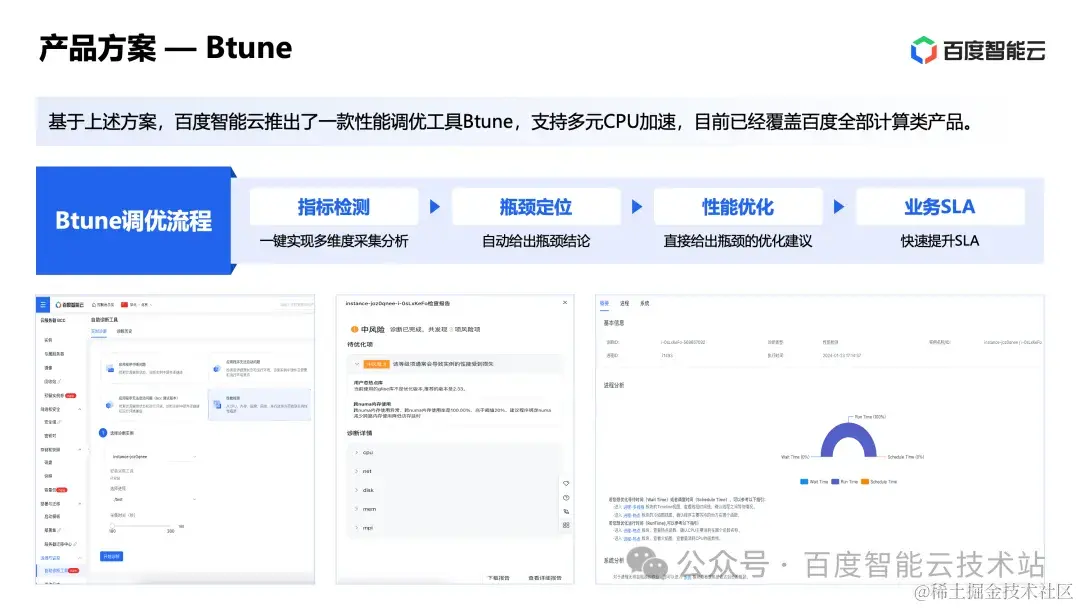Viewport: 1080px width, 608px height.
Task: Close the instance inspection report dialog
Action: point(565,303)
